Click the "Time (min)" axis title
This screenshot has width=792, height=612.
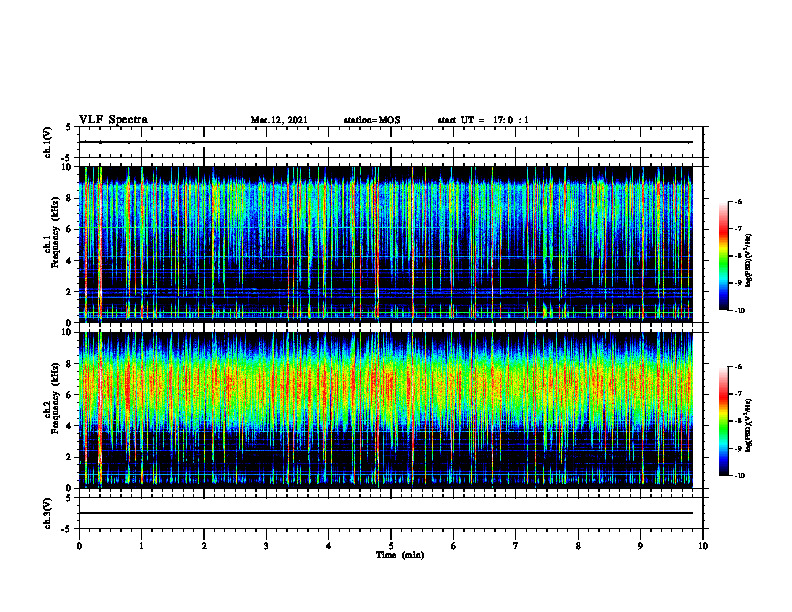pos(400,555)
